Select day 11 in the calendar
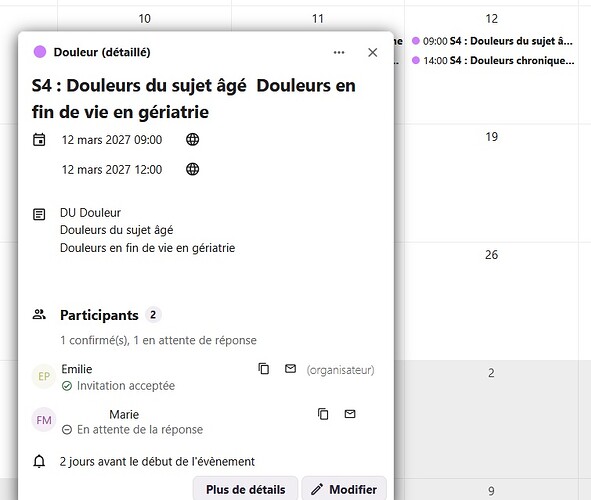This screenshot has width=591, height=500. point(318,18)
